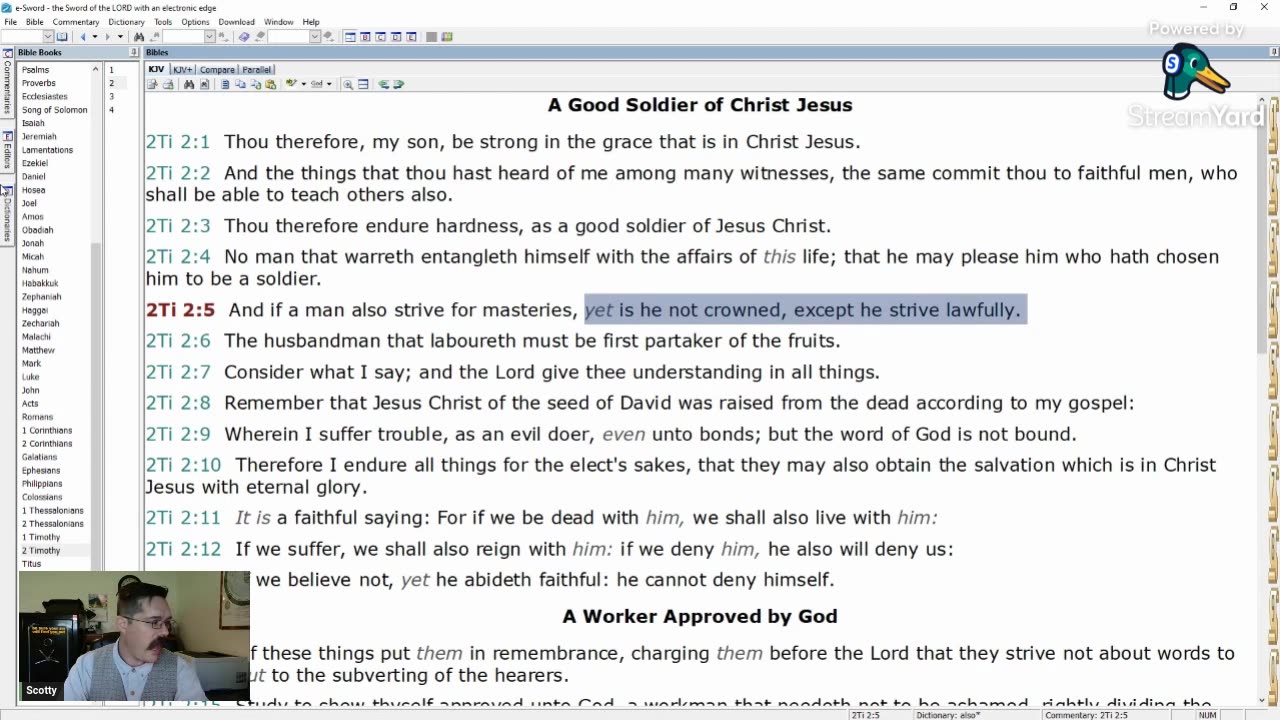Open the Editors side panel tab
This screenshot has width=1280, height=720.
tap(7, 150)
